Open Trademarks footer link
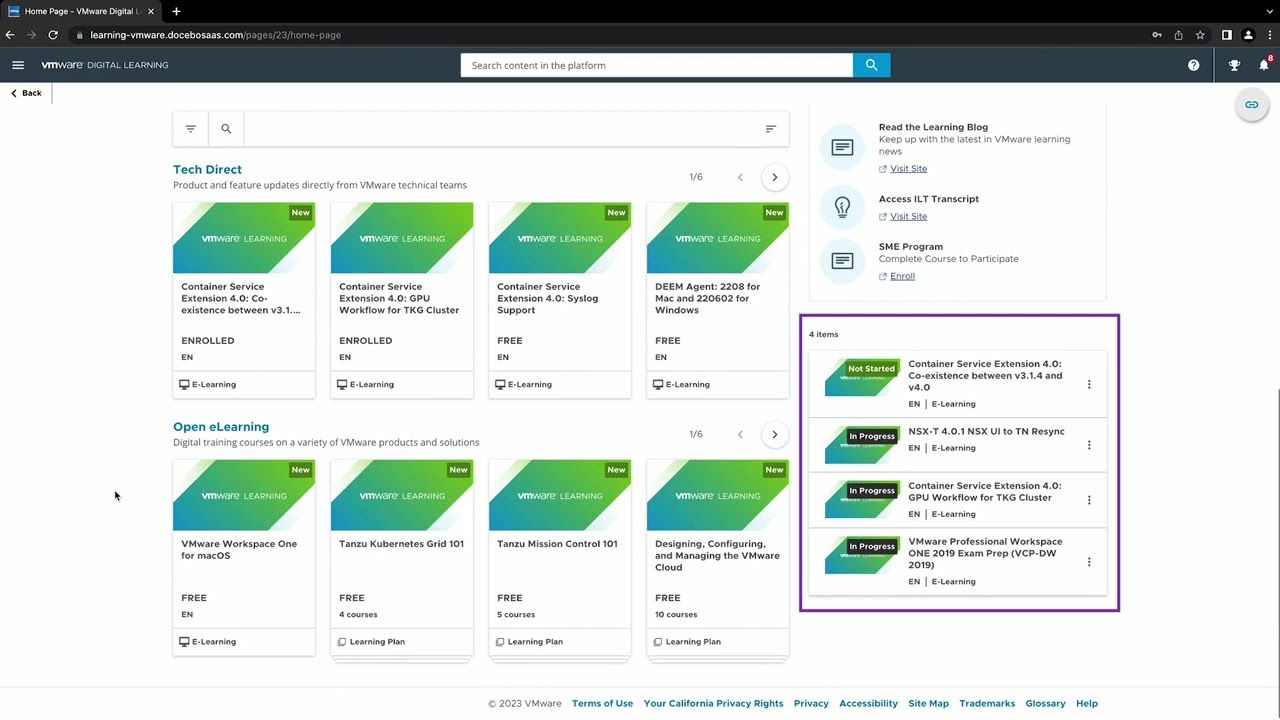This screenshot has width=1280, height=720. pos(987,703)
